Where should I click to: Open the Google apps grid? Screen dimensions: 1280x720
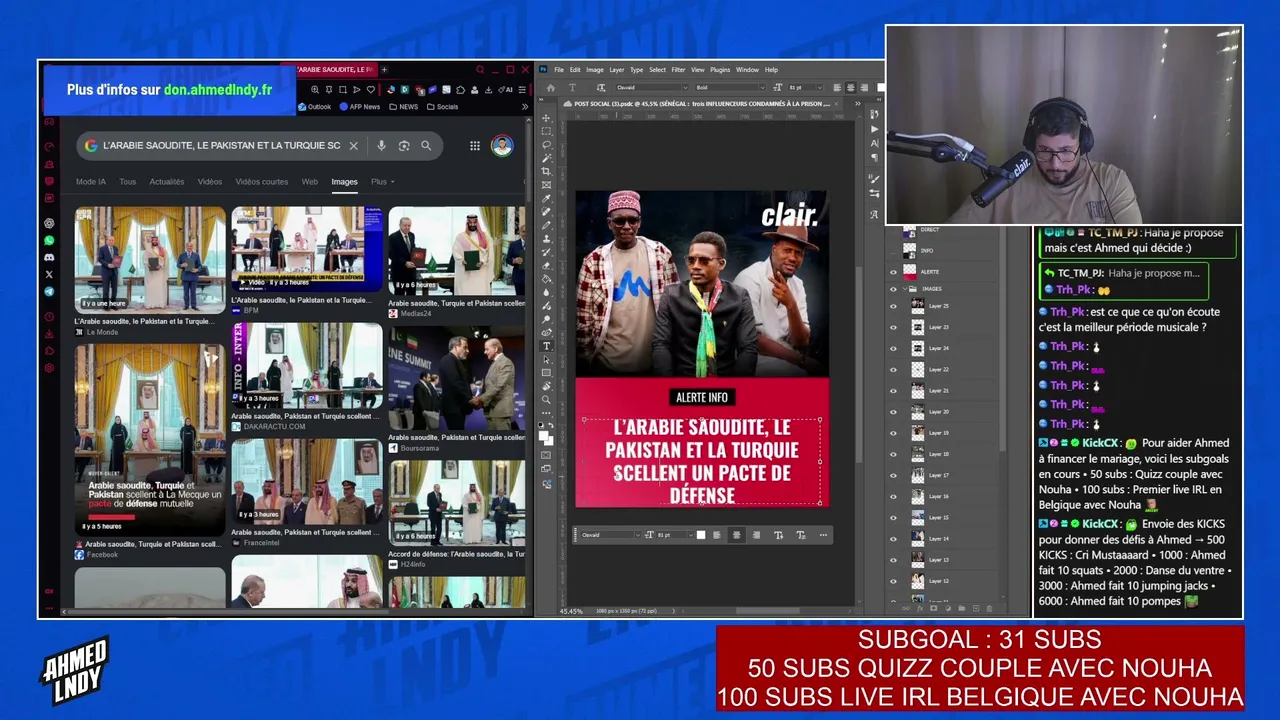tap(475, 146)
